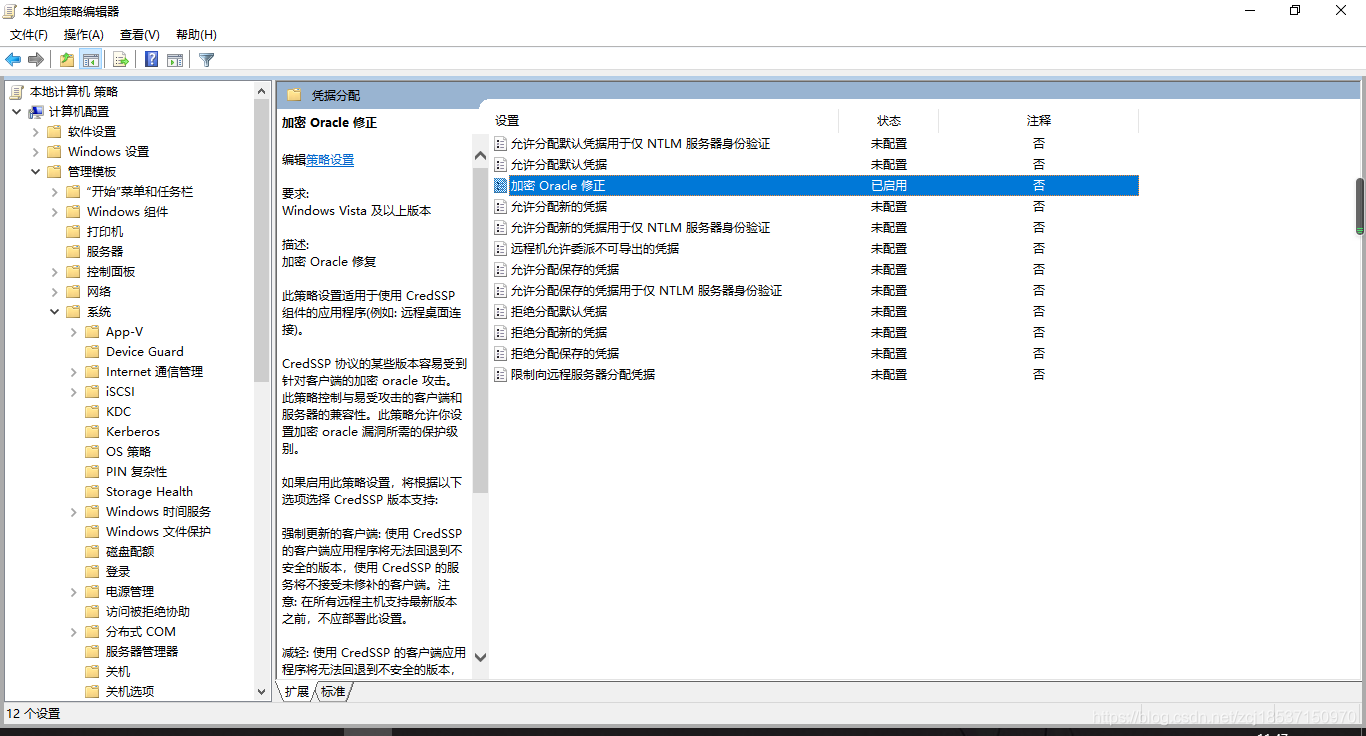Click the 凭据分配 folder icon in the header

293,95
